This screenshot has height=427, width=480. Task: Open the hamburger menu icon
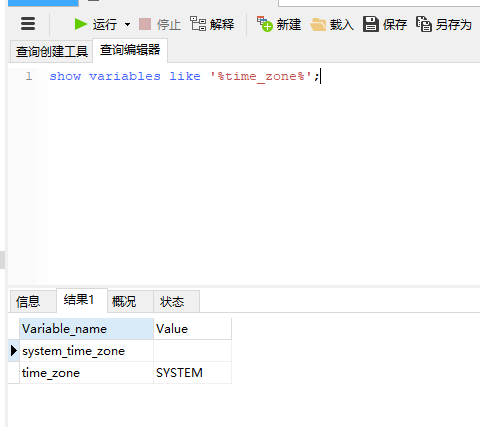click(x=28, y=24)
